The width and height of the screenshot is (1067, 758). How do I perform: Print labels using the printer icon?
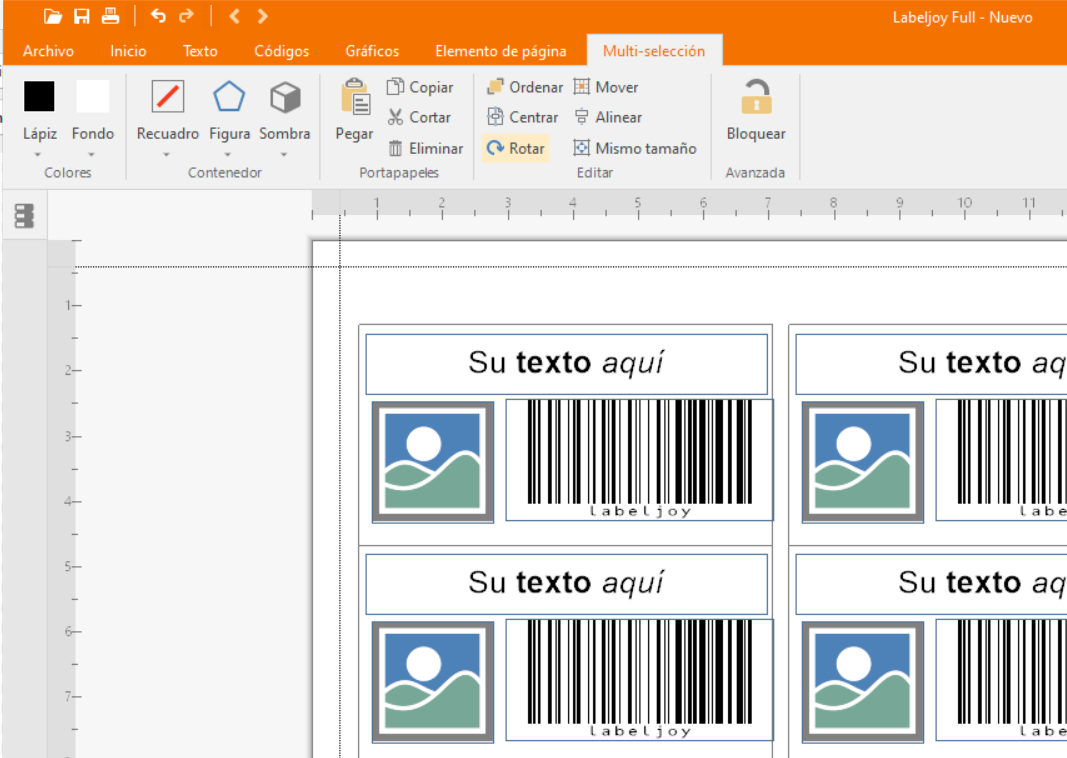110,16
